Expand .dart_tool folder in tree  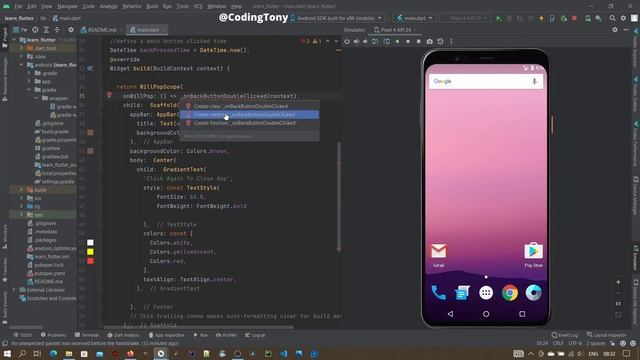[22, 48]
